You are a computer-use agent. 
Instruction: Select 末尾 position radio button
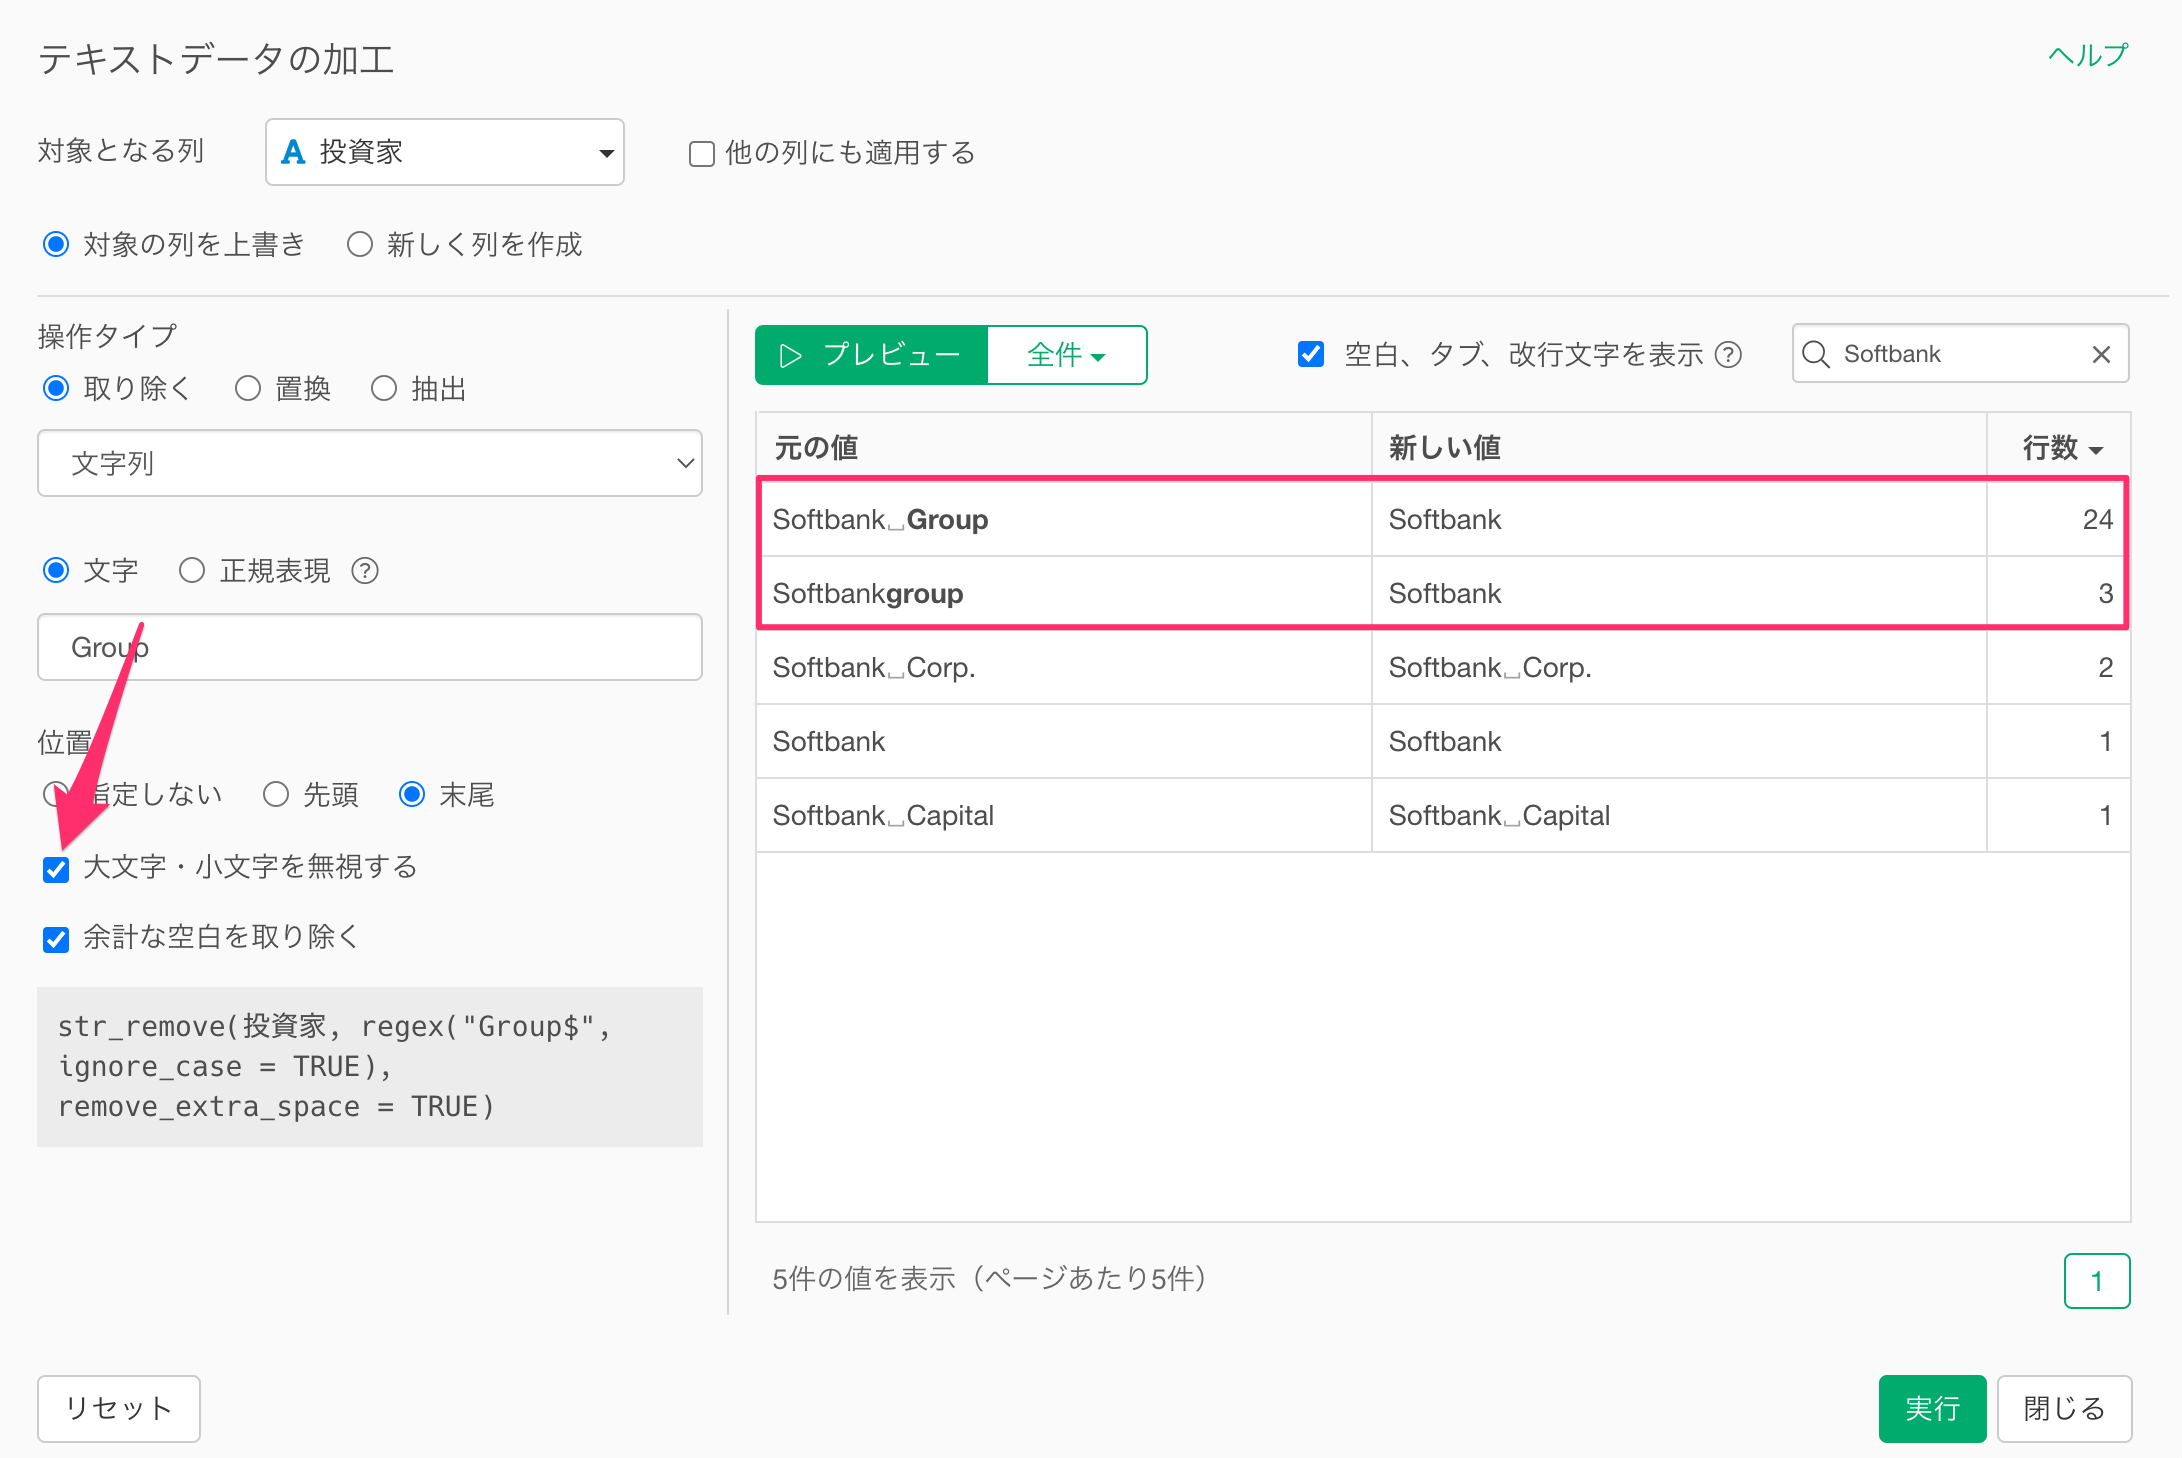[412, 794]
